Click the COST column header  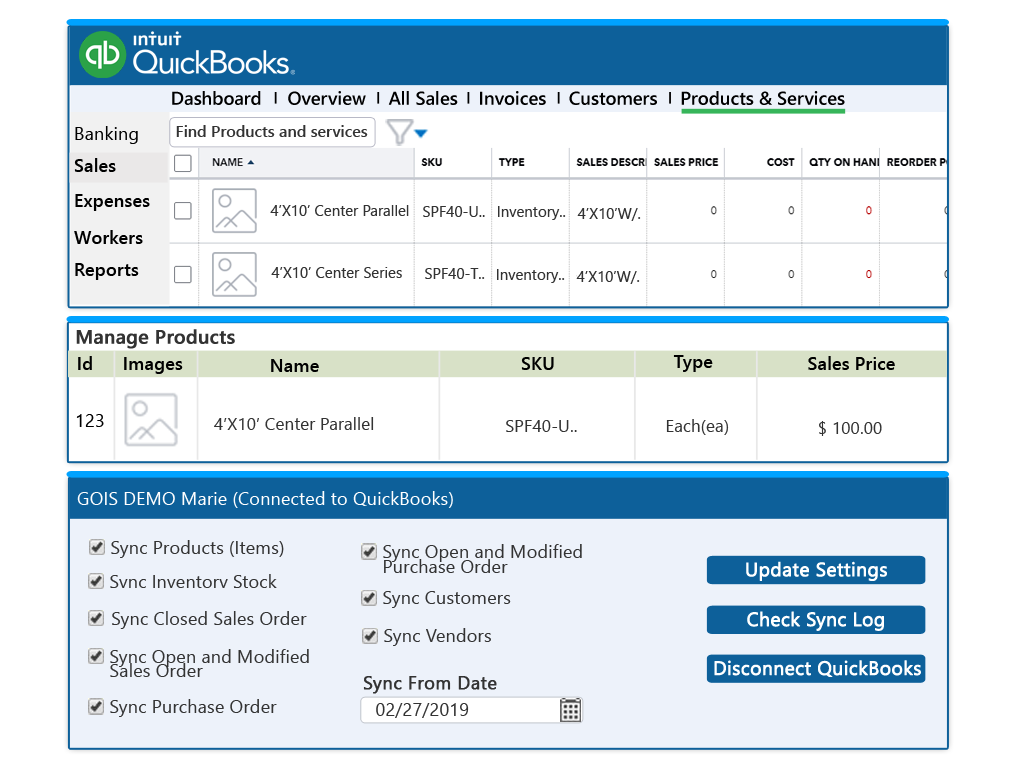[780, 162]
